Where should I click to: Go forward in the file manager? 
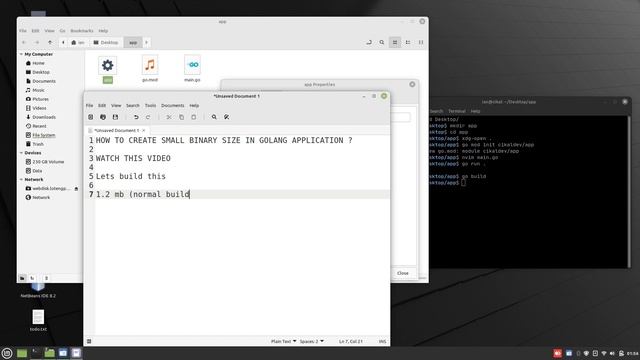pos(37,42)
